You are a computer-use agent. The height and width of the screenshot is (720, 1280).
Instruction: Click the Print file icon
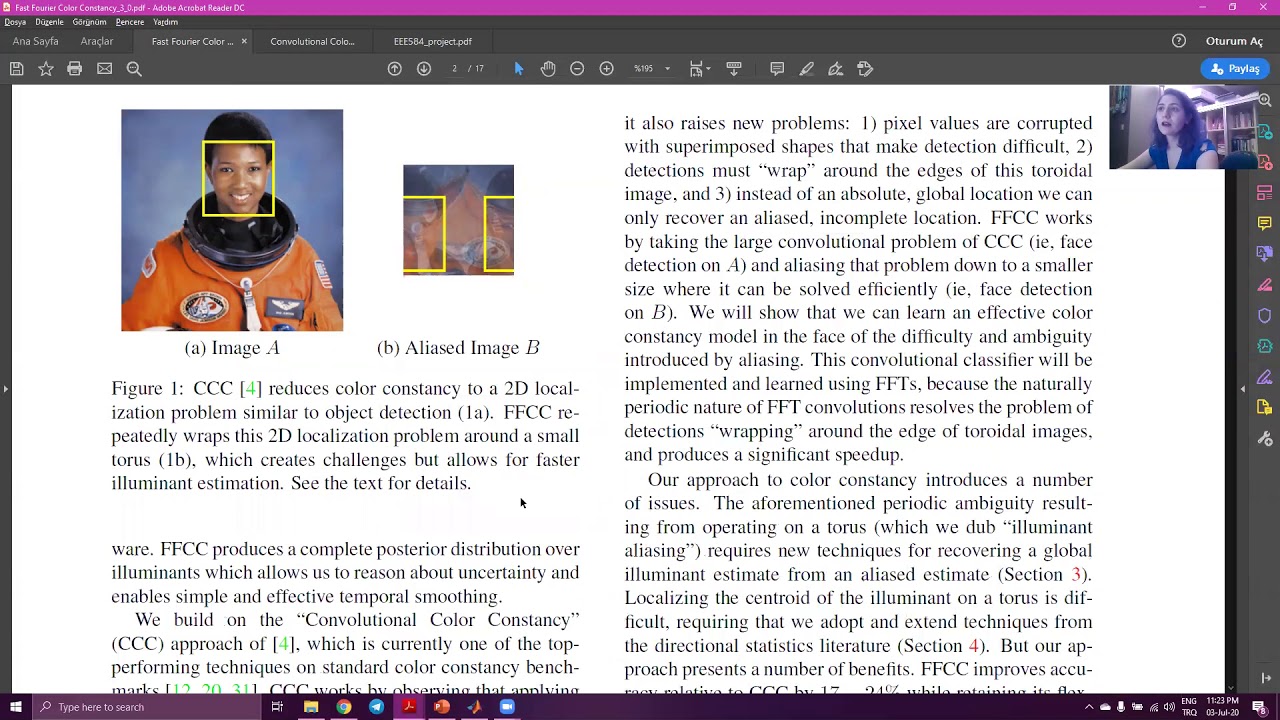click(x=75, y=69)
